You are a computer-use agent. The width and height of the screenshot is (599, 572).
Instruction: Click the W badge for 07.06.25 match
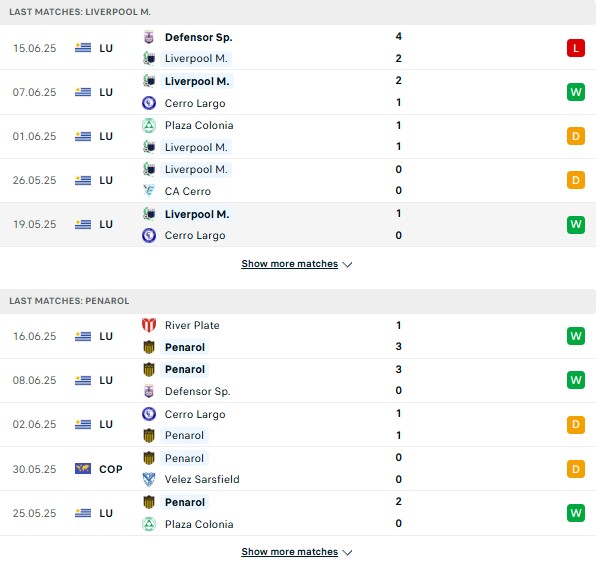[576, 92]
